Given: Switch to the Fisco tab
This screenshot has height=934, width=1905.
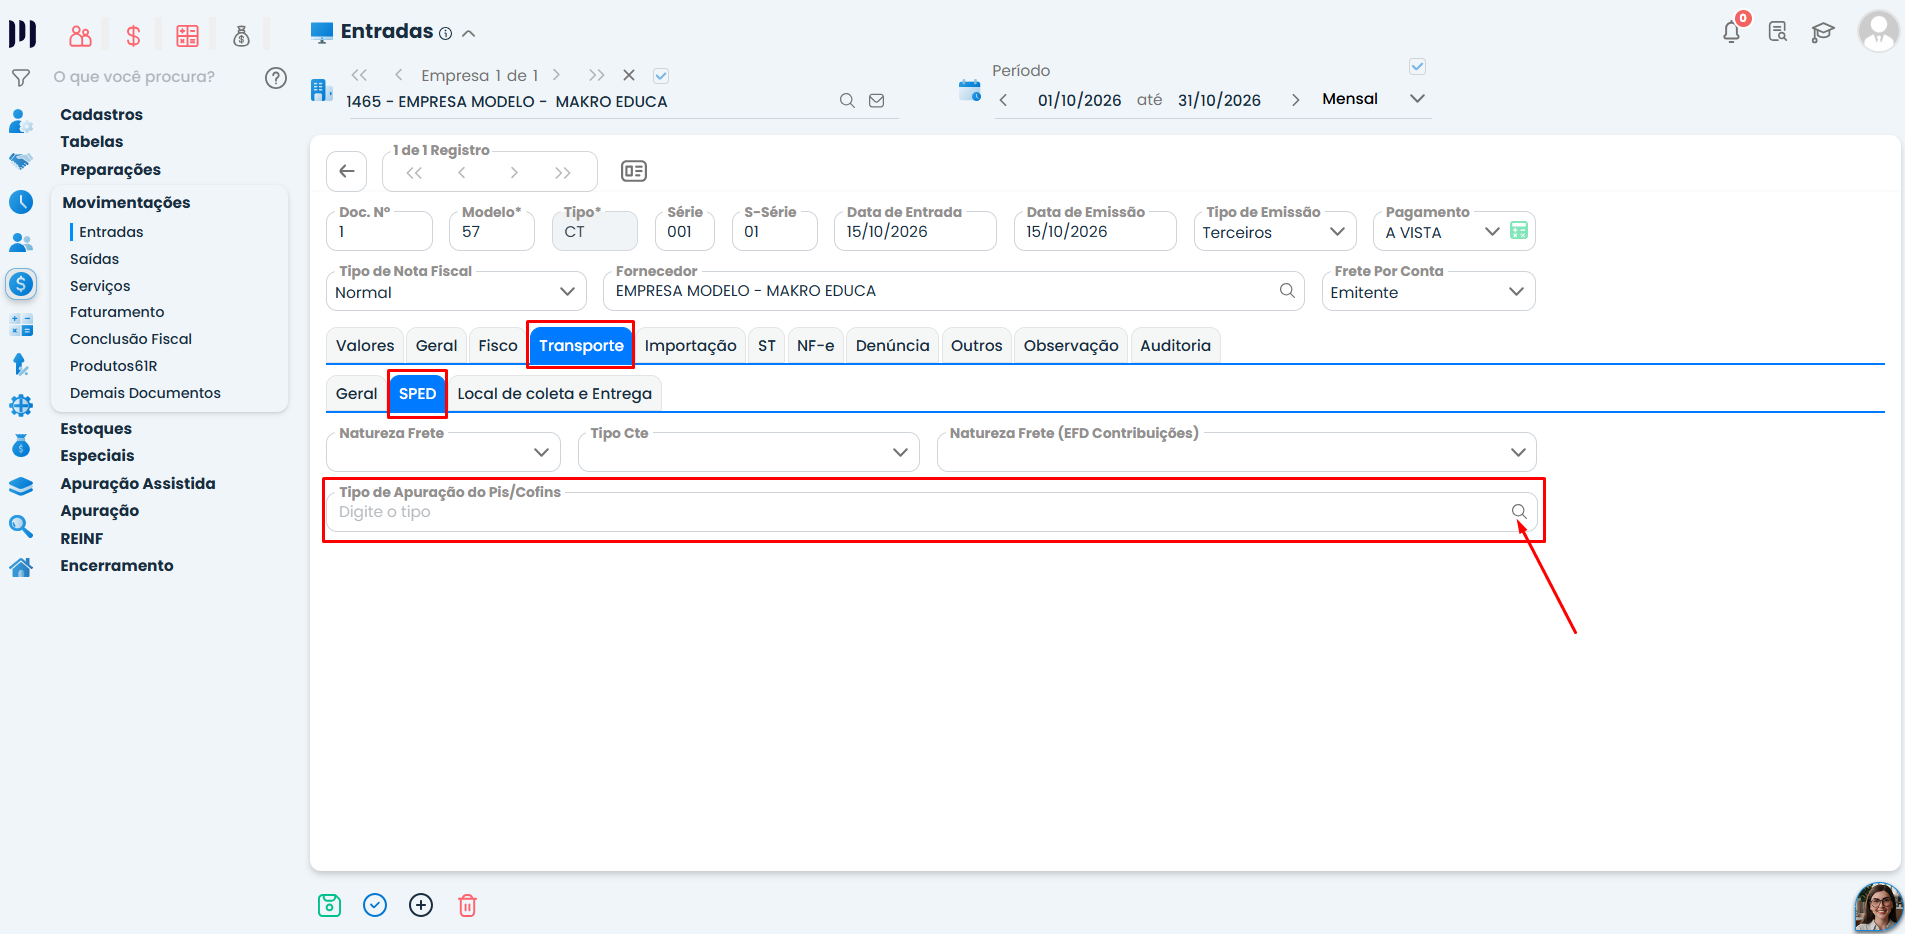Looking at the screenshot, I should point(498,346).
